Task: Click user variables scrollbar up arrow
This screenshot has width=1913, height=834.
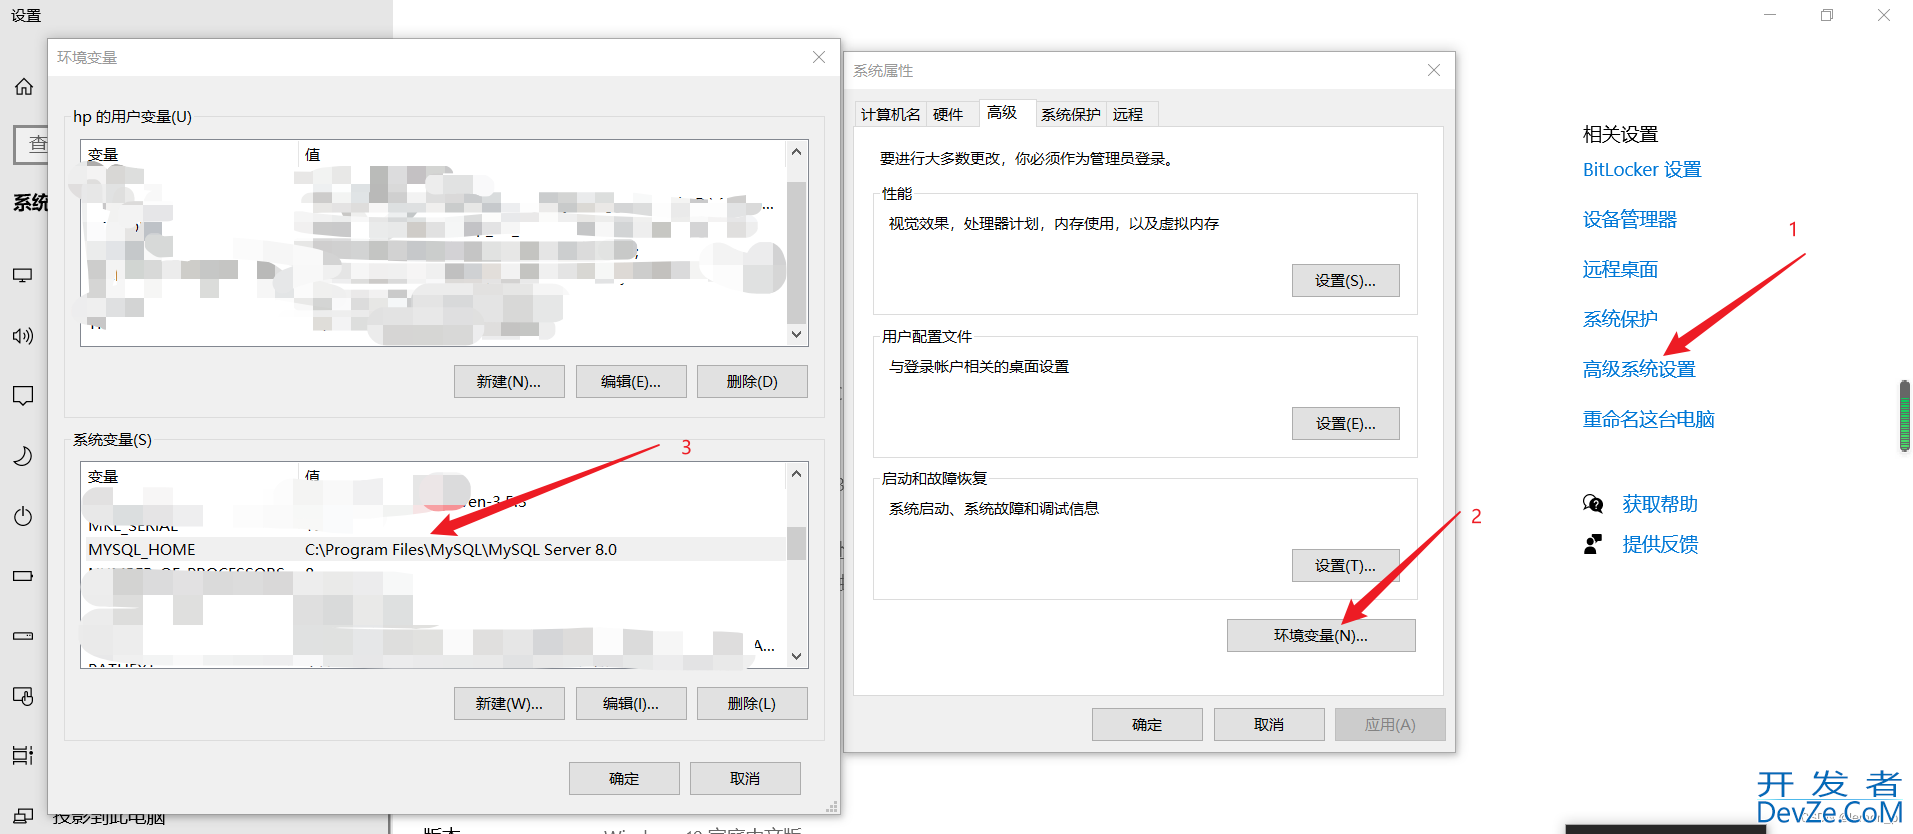Action: pyautogui.click(x=796, y=152)
